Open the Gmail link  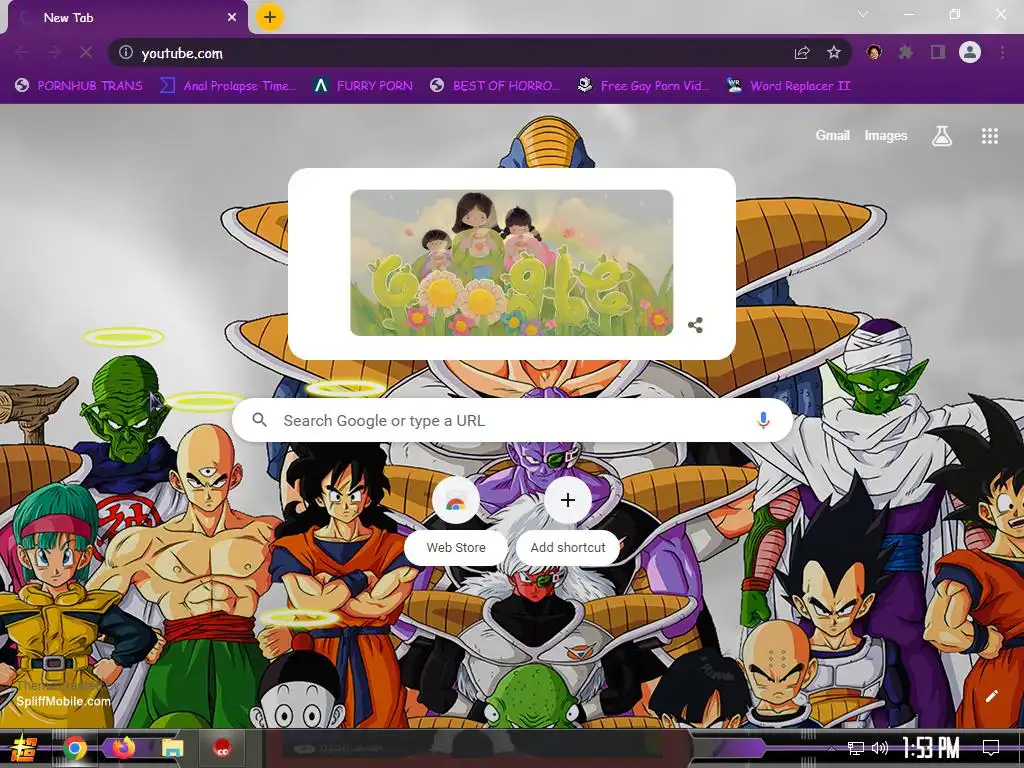[832, 135]
